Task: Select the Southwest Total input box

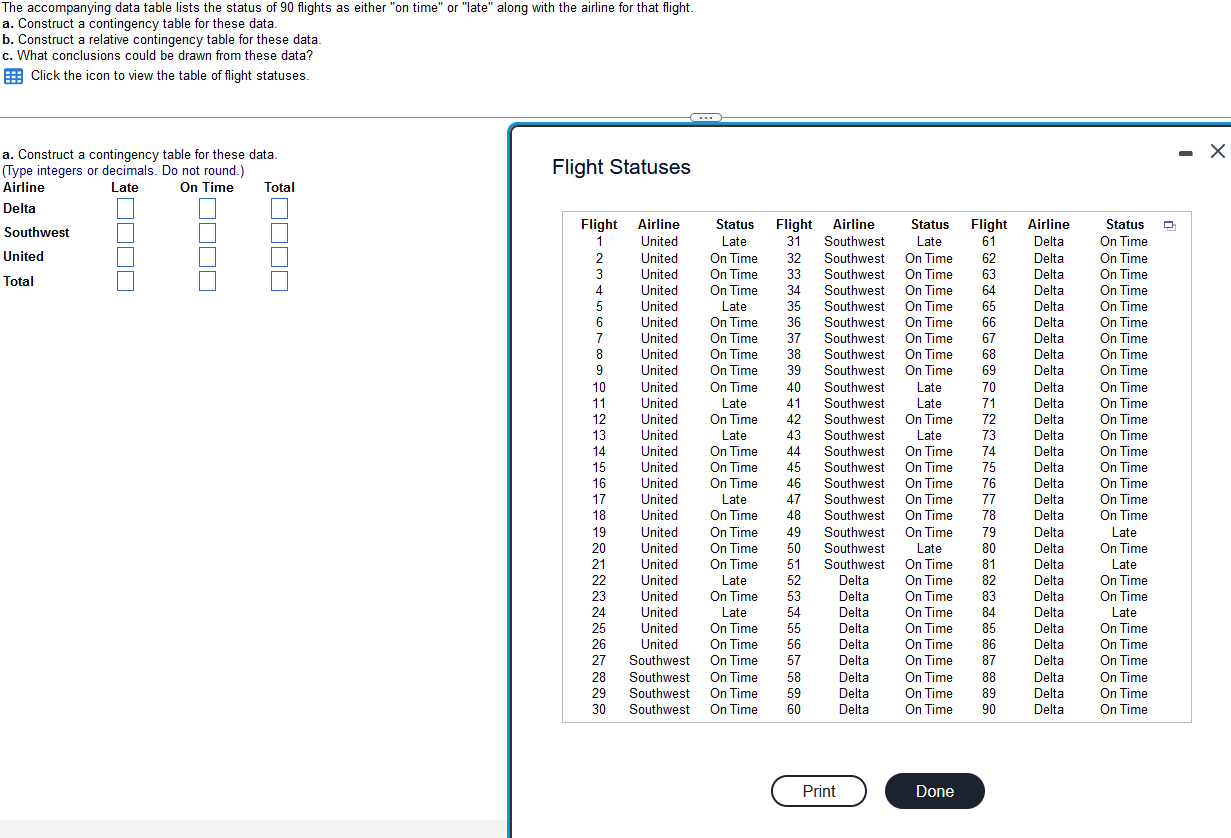Action: click(x=280, y=232)
